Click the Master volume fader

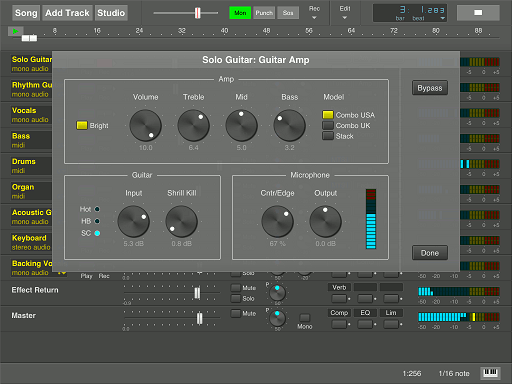tap(199, 318)
